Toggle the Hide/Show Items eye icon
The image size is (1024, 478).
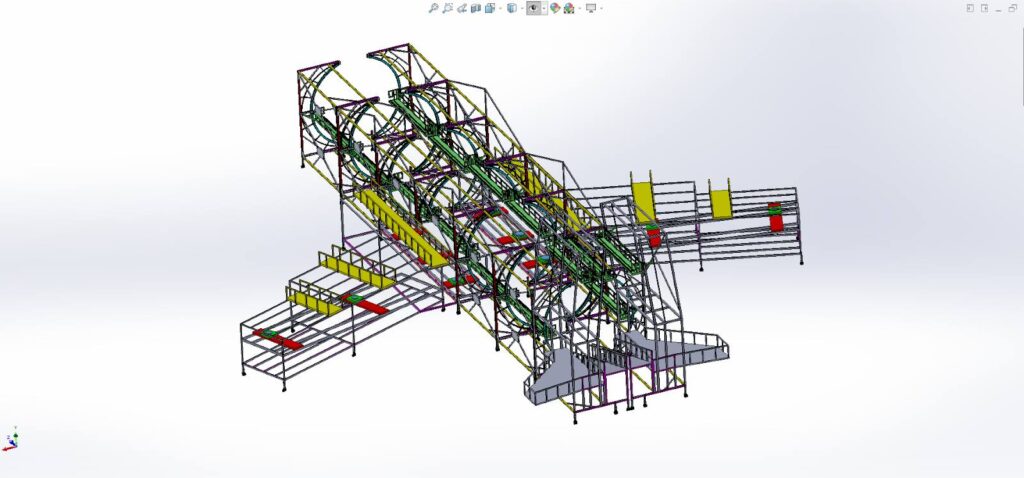coord(534,8)
